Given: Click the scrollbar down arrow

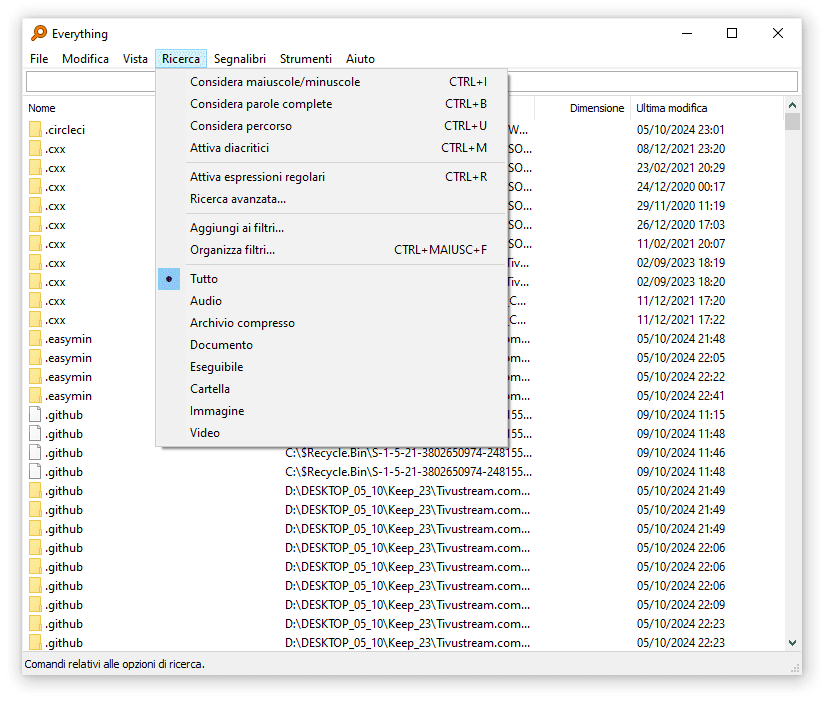Looking at the screenshot, I should (792, 643).
